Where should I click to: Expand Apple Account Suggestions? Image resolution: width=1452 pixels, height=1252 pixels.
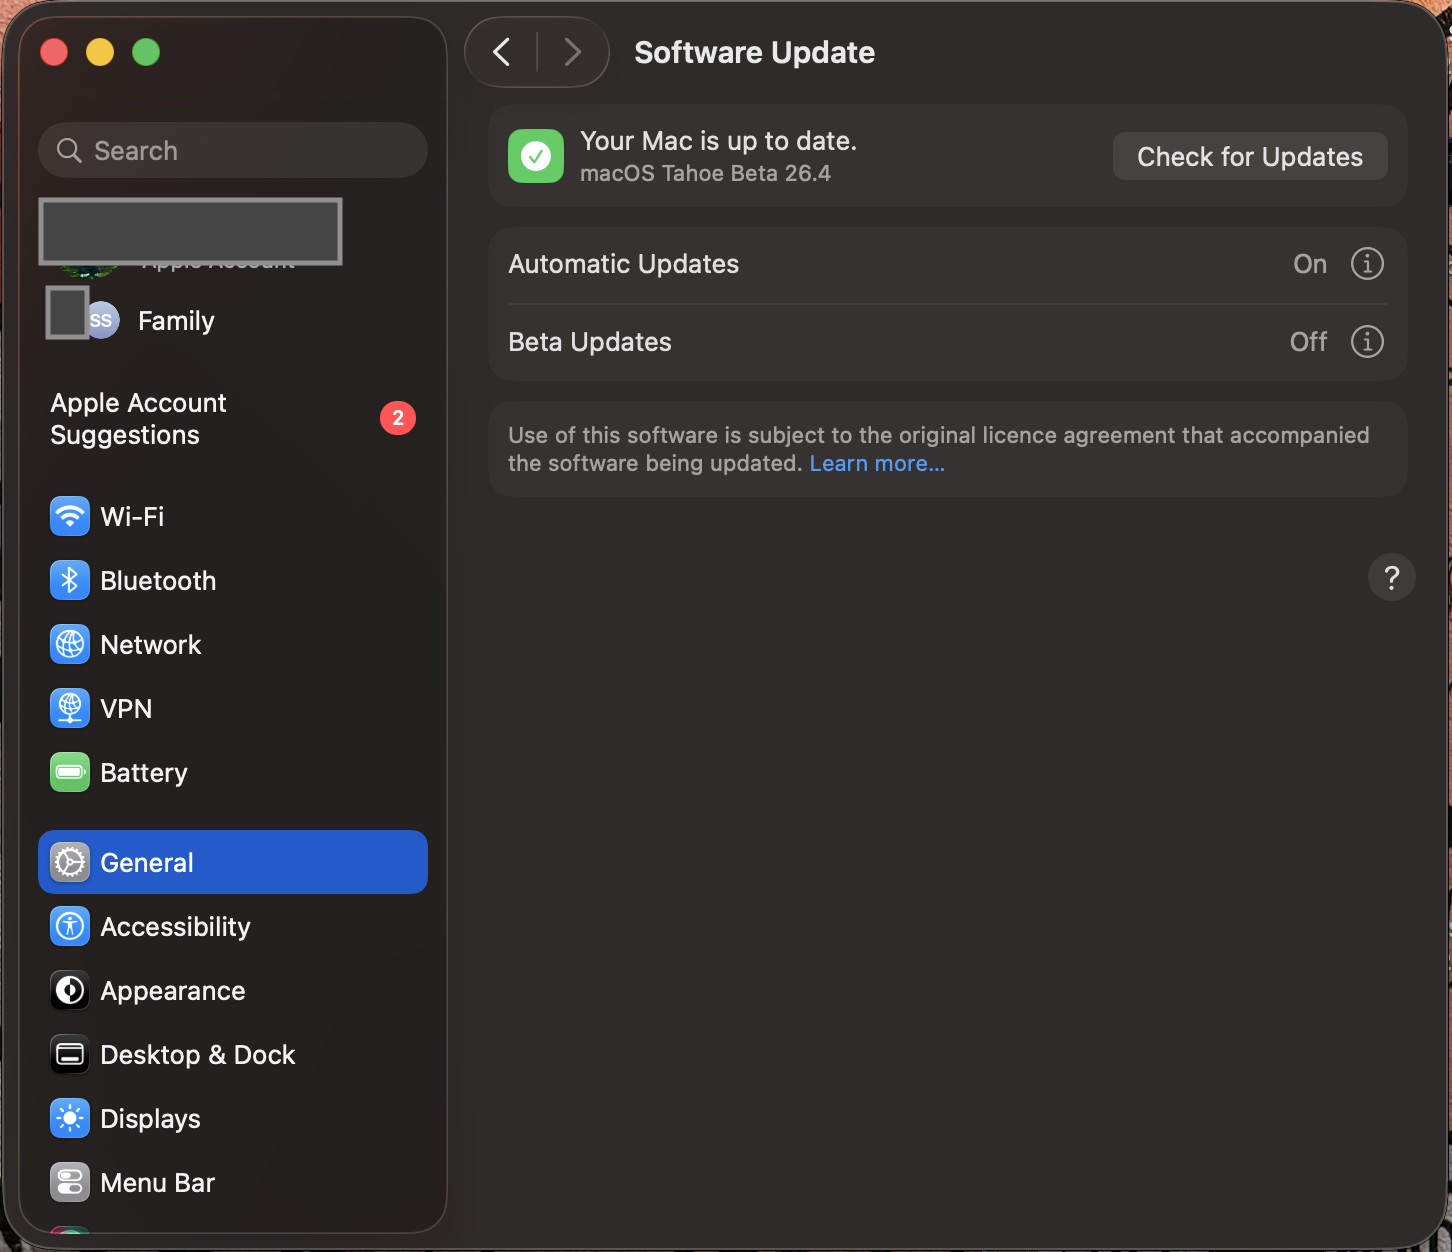click(138, 418)
